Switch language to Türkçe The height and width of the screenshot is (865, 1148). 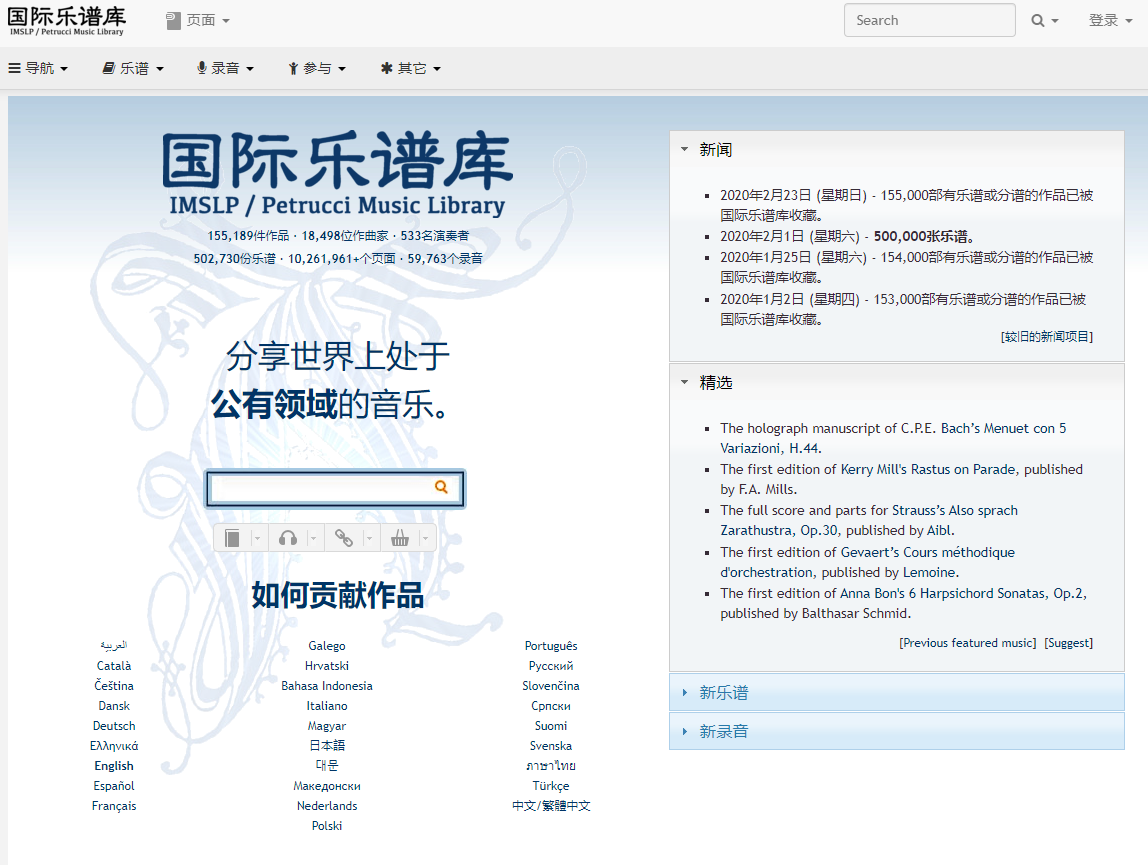[x=551, y=786]
